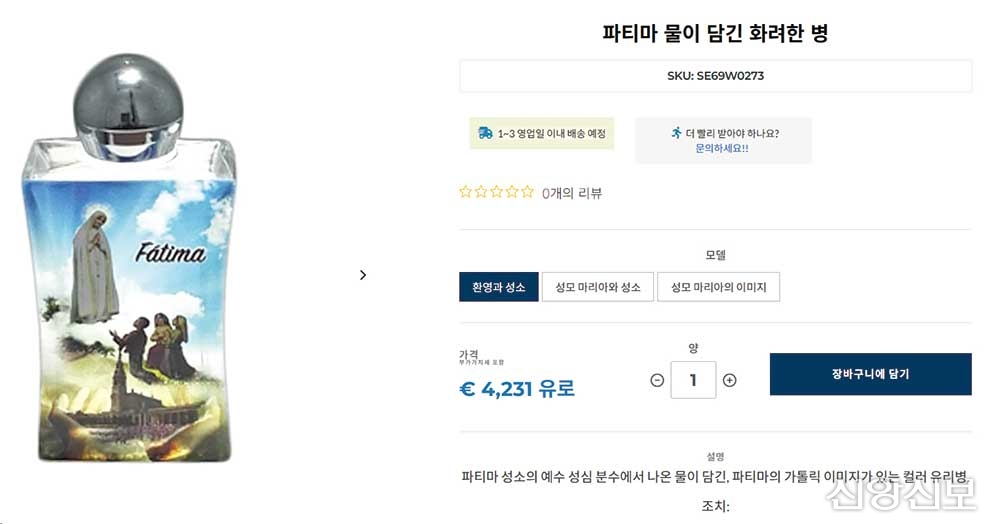
Task: Click the delivery truck icon
Action: [485, 133]
